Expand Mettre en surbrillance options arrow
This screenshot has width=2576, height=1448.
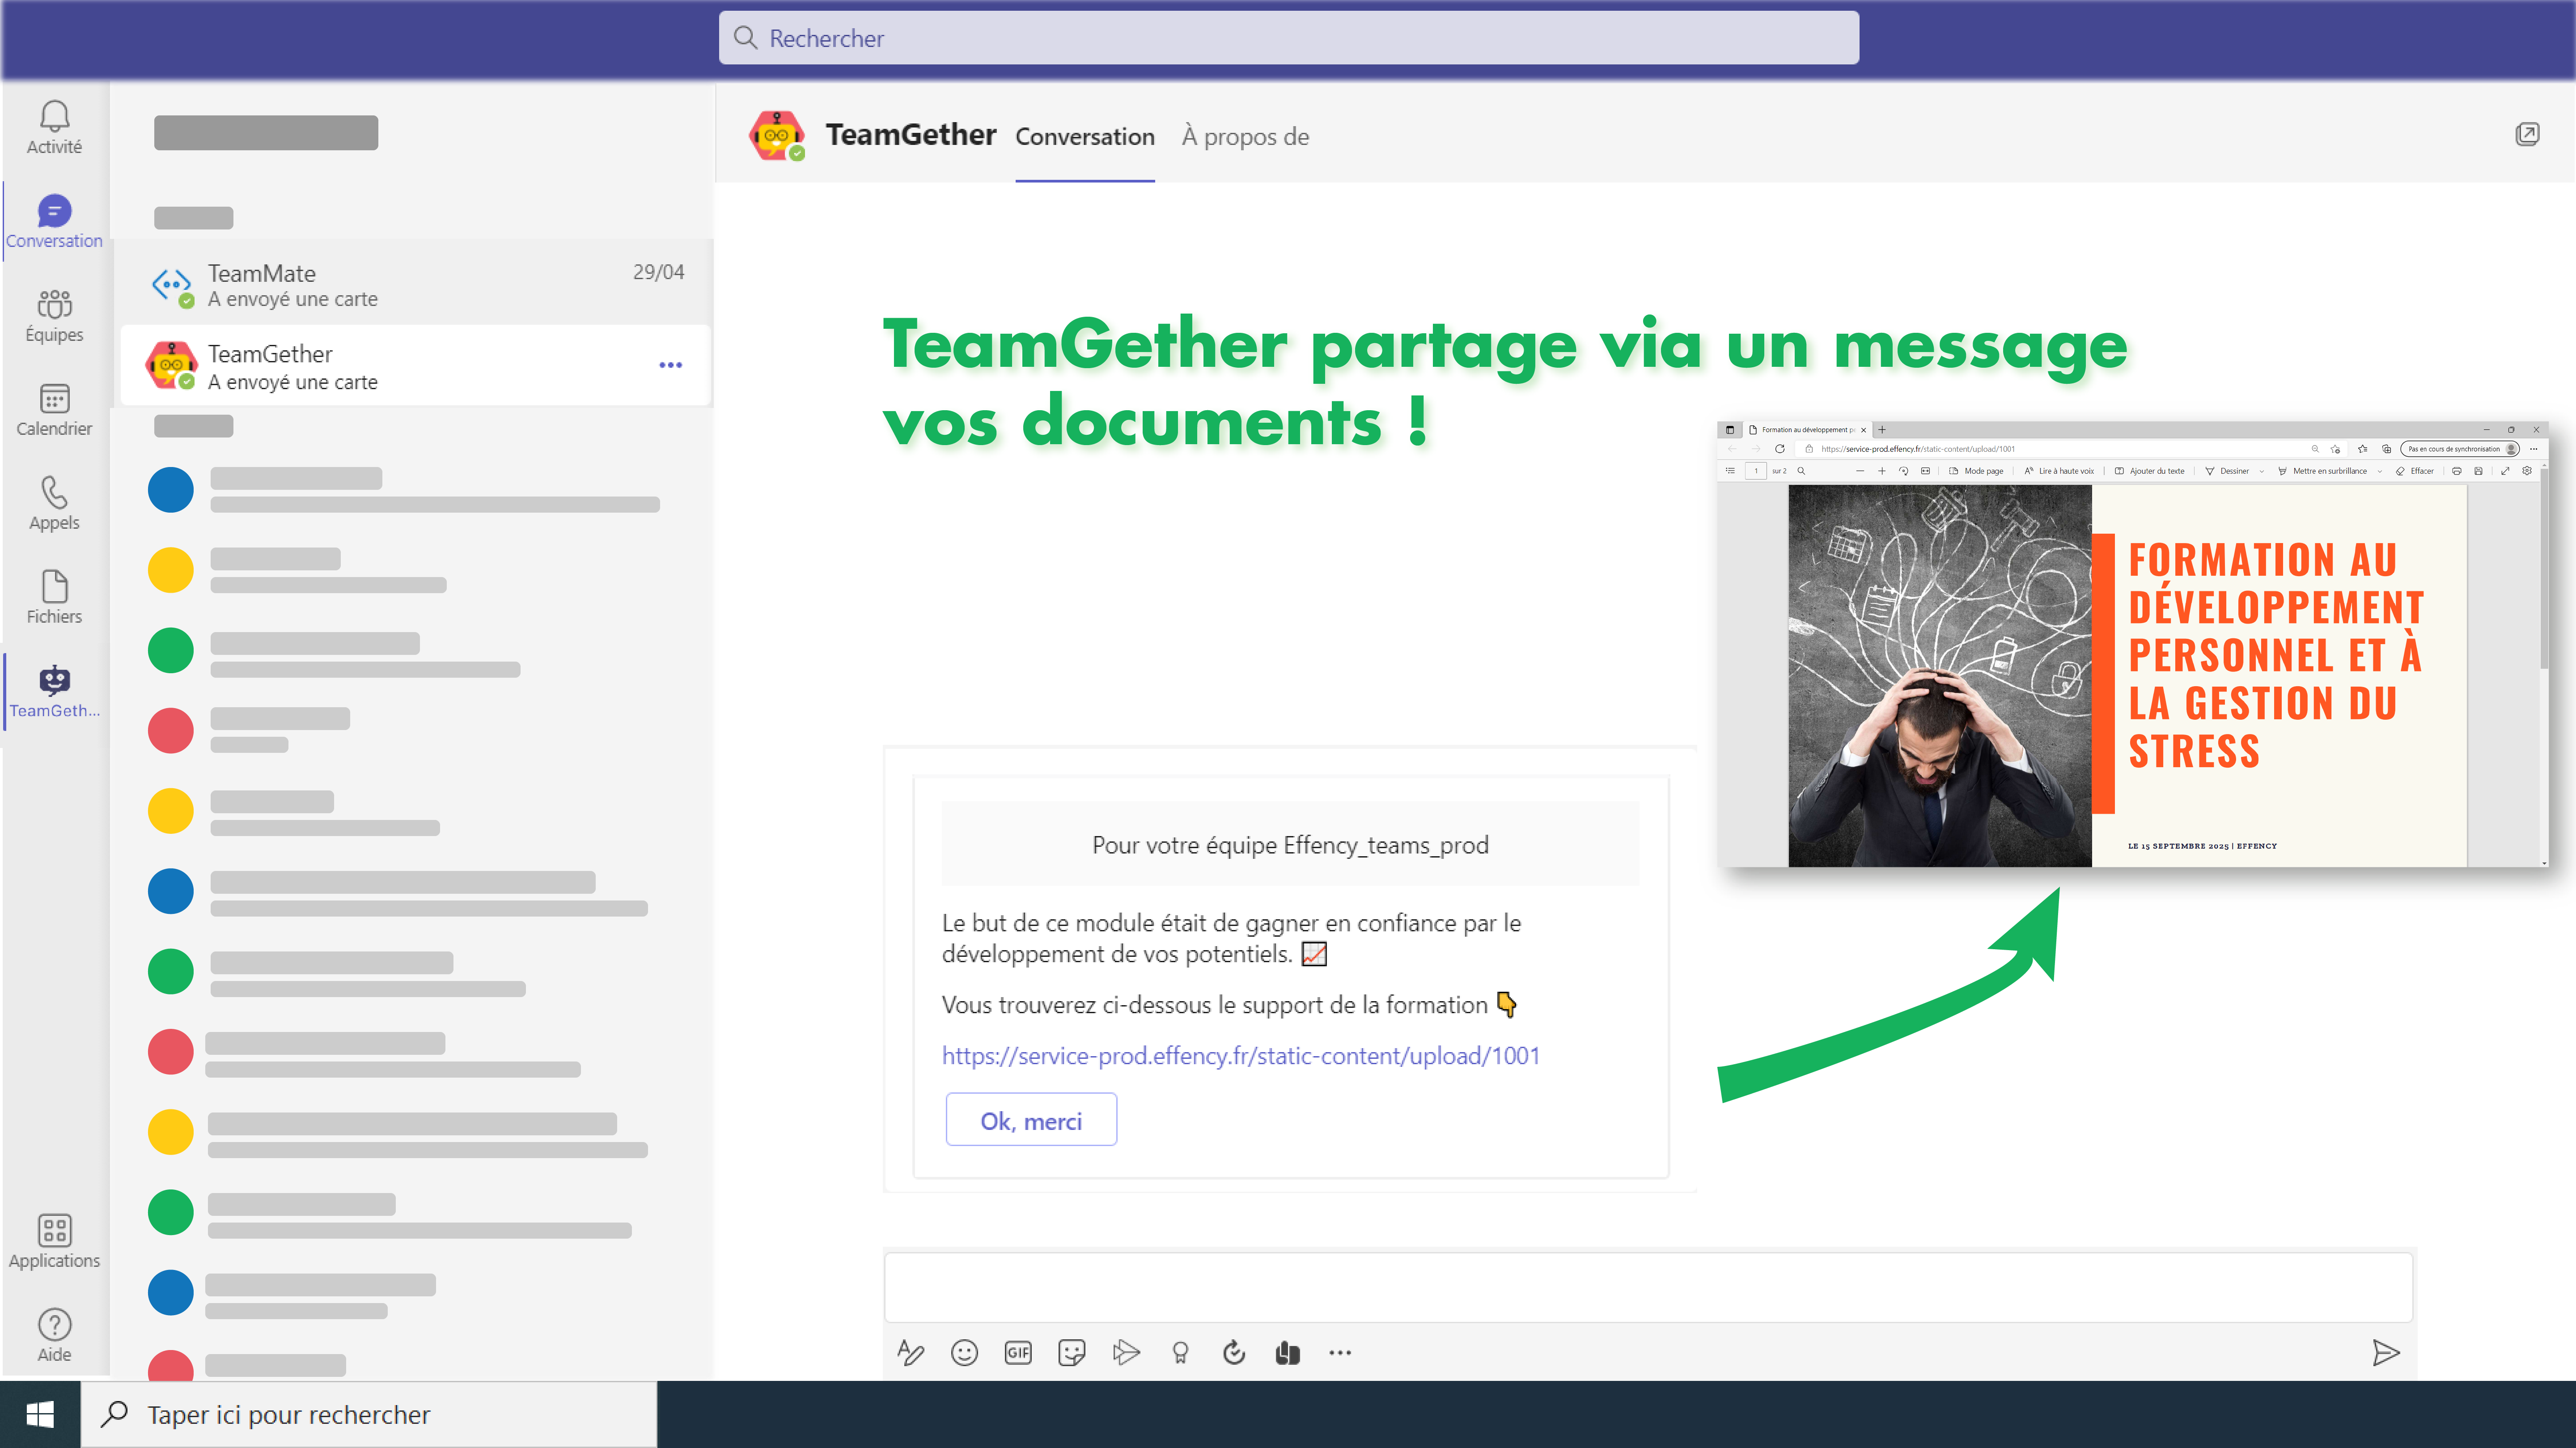pyautogui.click(x=2380, y=472)
